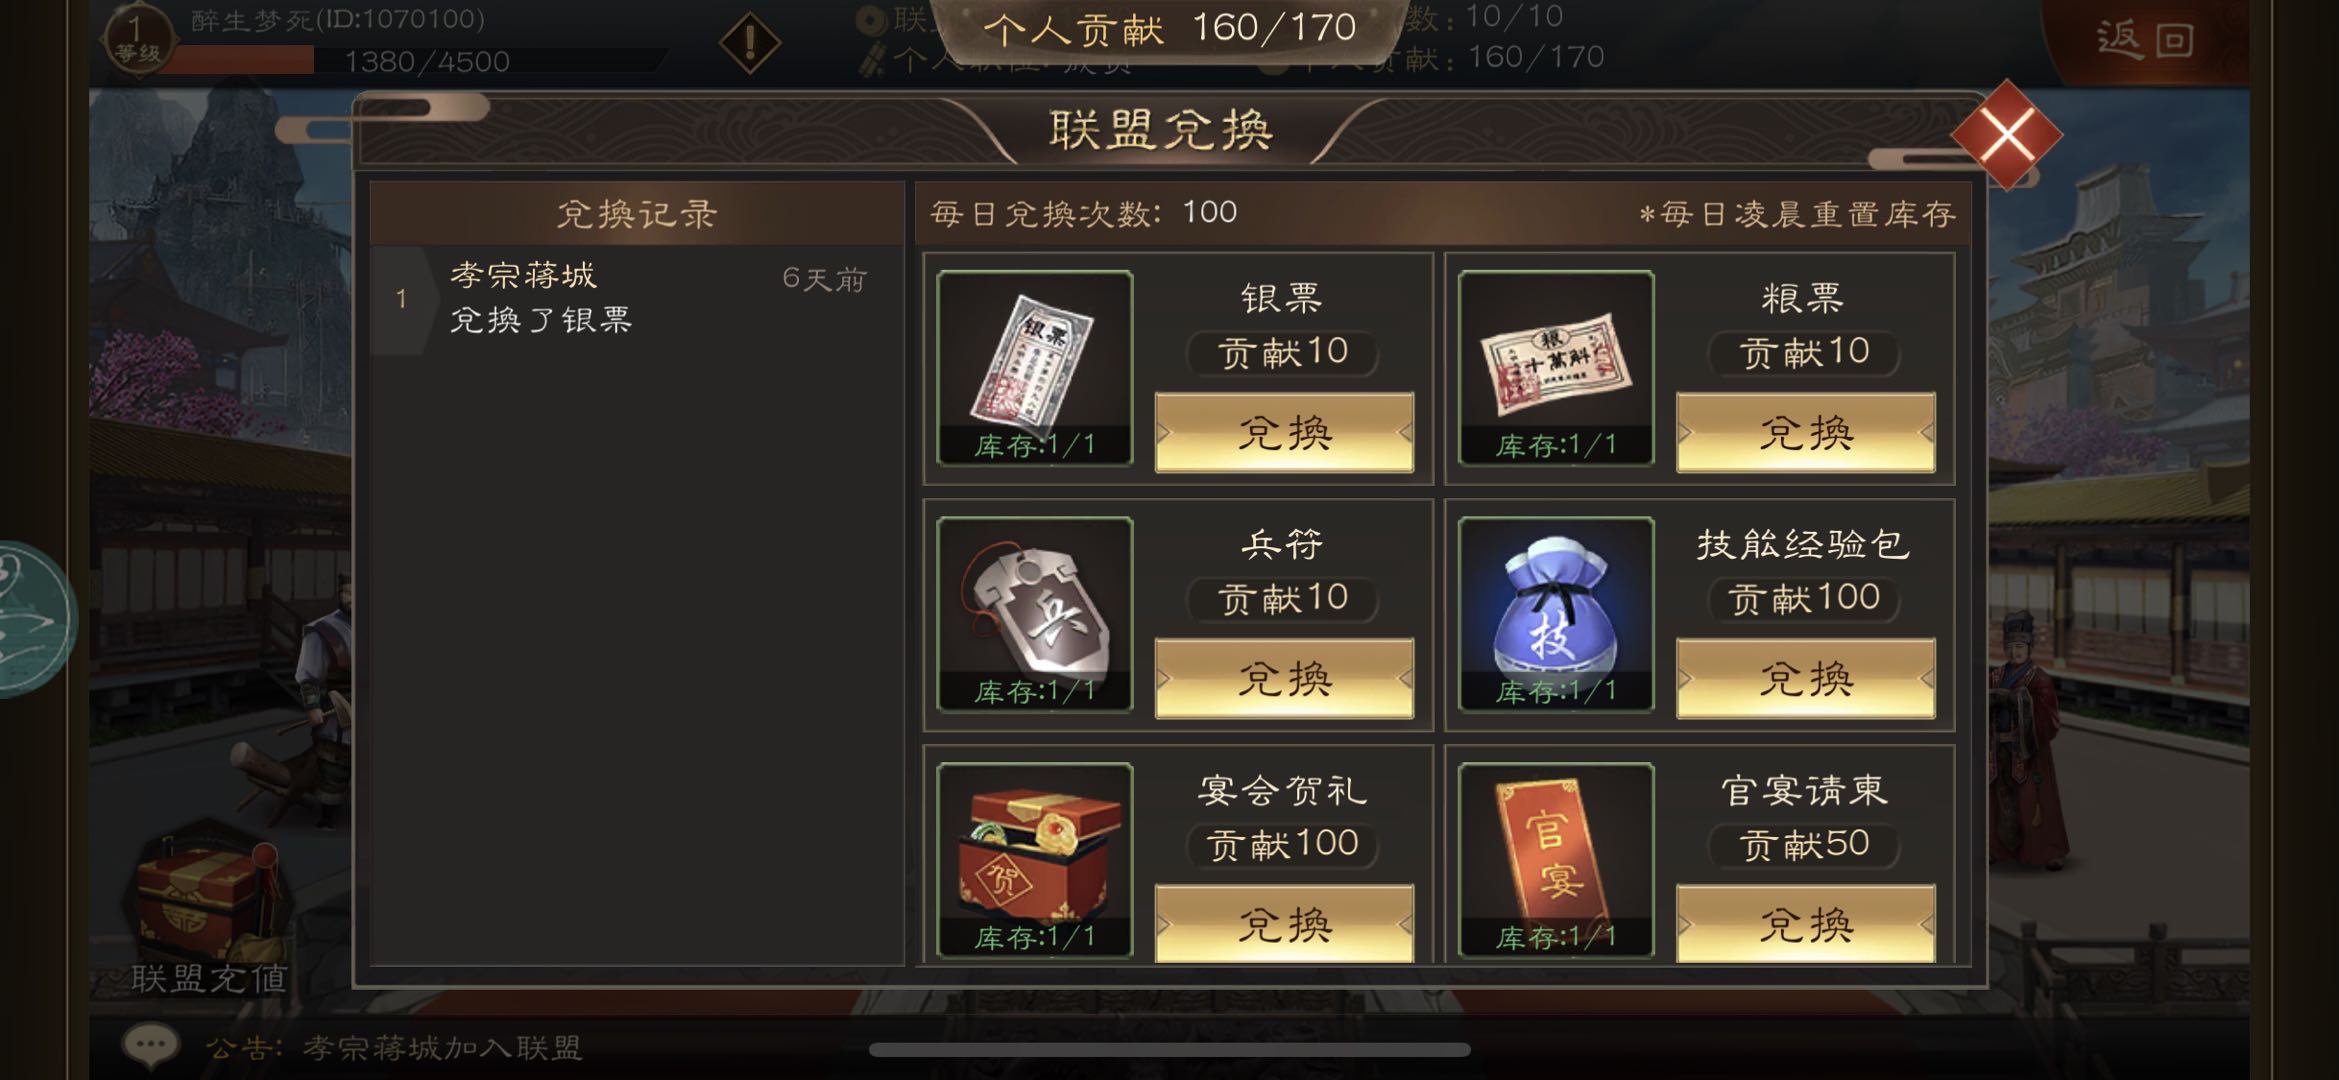This screenshot has height=1080, width=2339.
Task: Tap the 银票 silver note item icon
Action: coord(1034,368)
